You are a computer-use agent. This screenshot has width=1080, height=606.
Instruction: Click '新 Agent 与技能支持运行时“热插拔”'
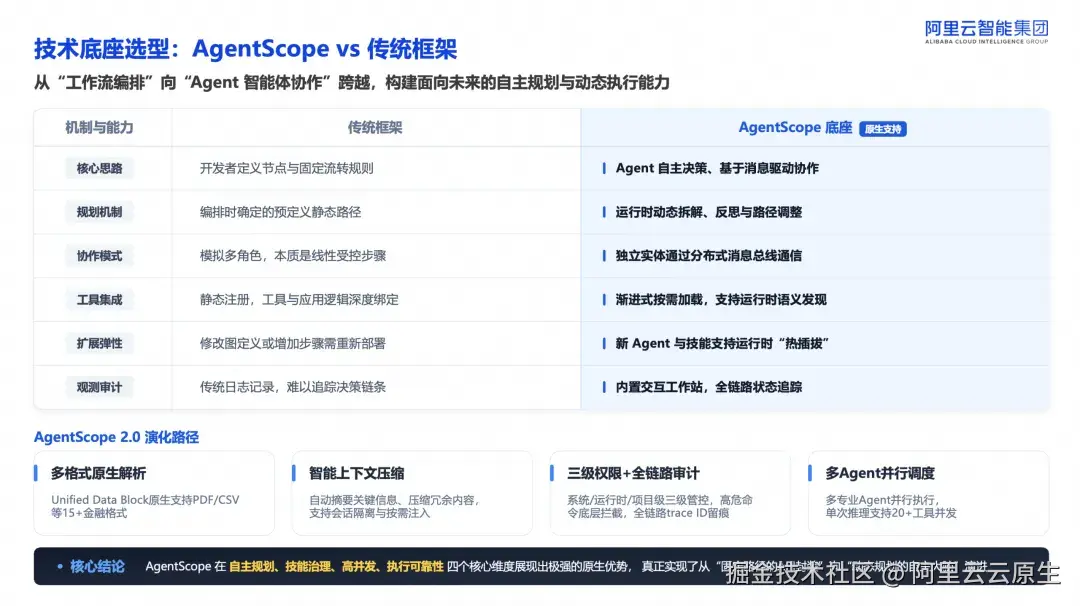pos(722,343)
